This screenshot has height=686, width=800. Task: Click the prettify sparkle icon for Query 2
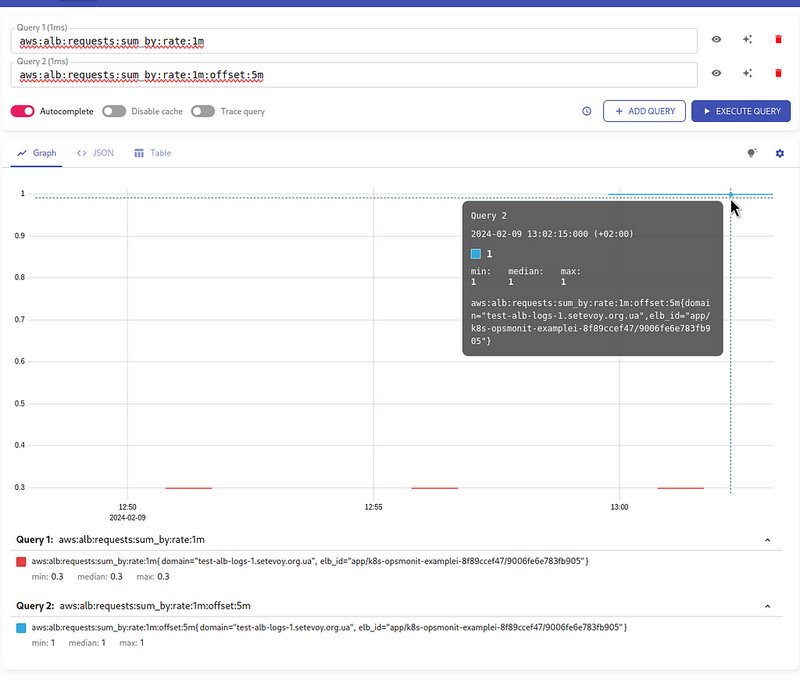[747, 74]
